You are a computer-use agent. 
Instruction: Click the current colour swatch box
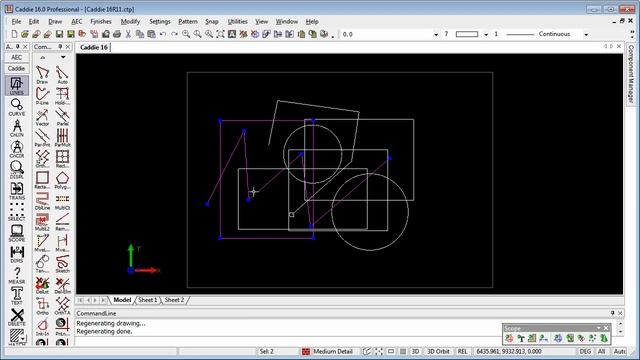coord(467,34)
